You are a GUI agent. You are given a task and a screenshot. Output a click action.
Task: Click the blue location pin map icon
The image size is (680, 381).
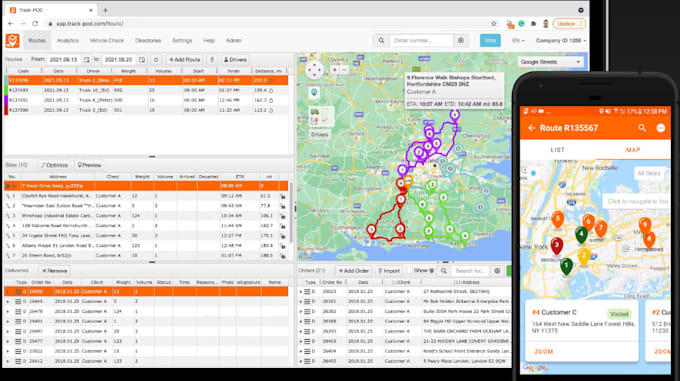pos(314,92)
